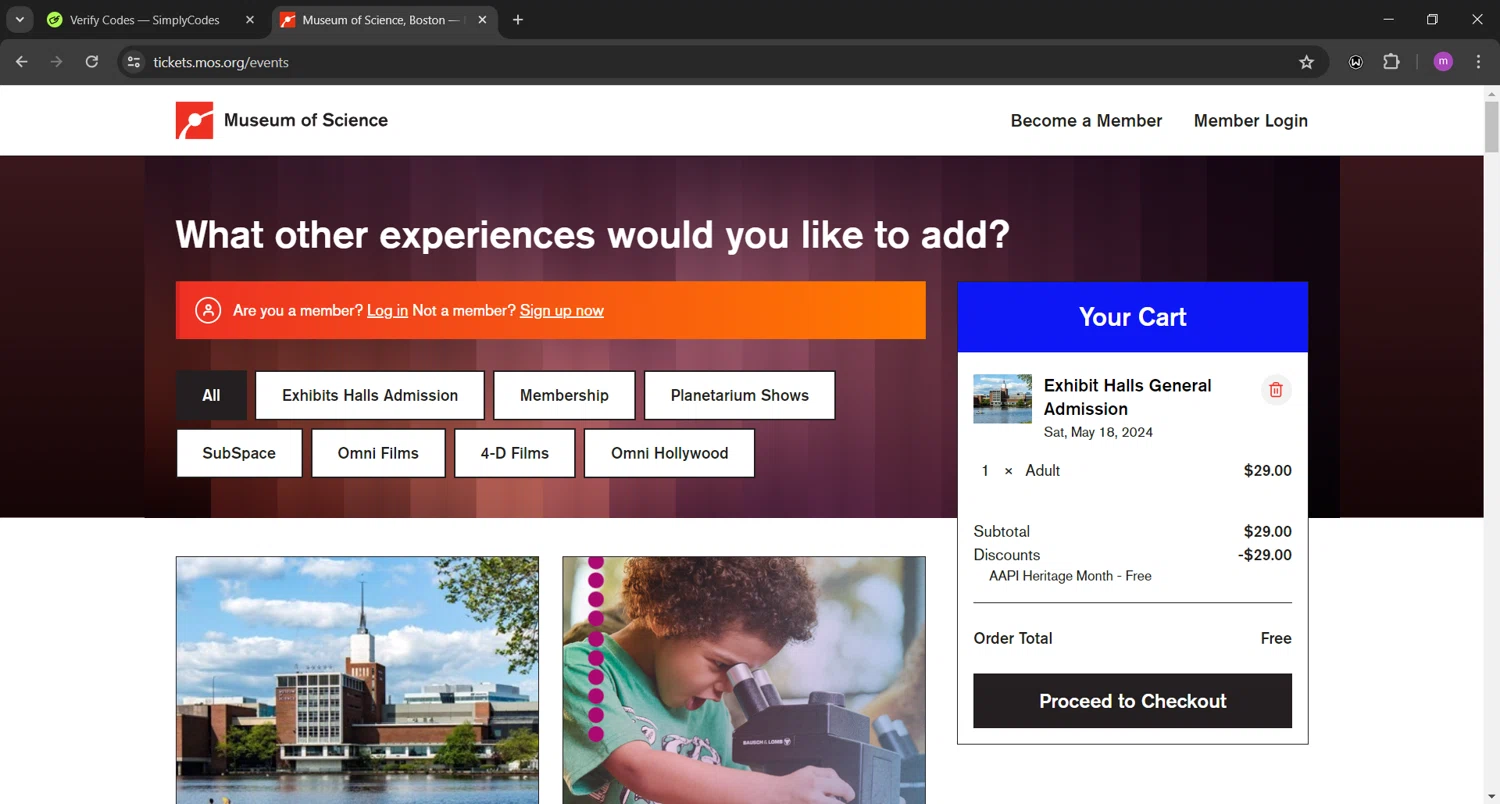The image size is (1500, 804).
Task: Close the Verify Codes SimplyCodes tab
Action: 250,20
